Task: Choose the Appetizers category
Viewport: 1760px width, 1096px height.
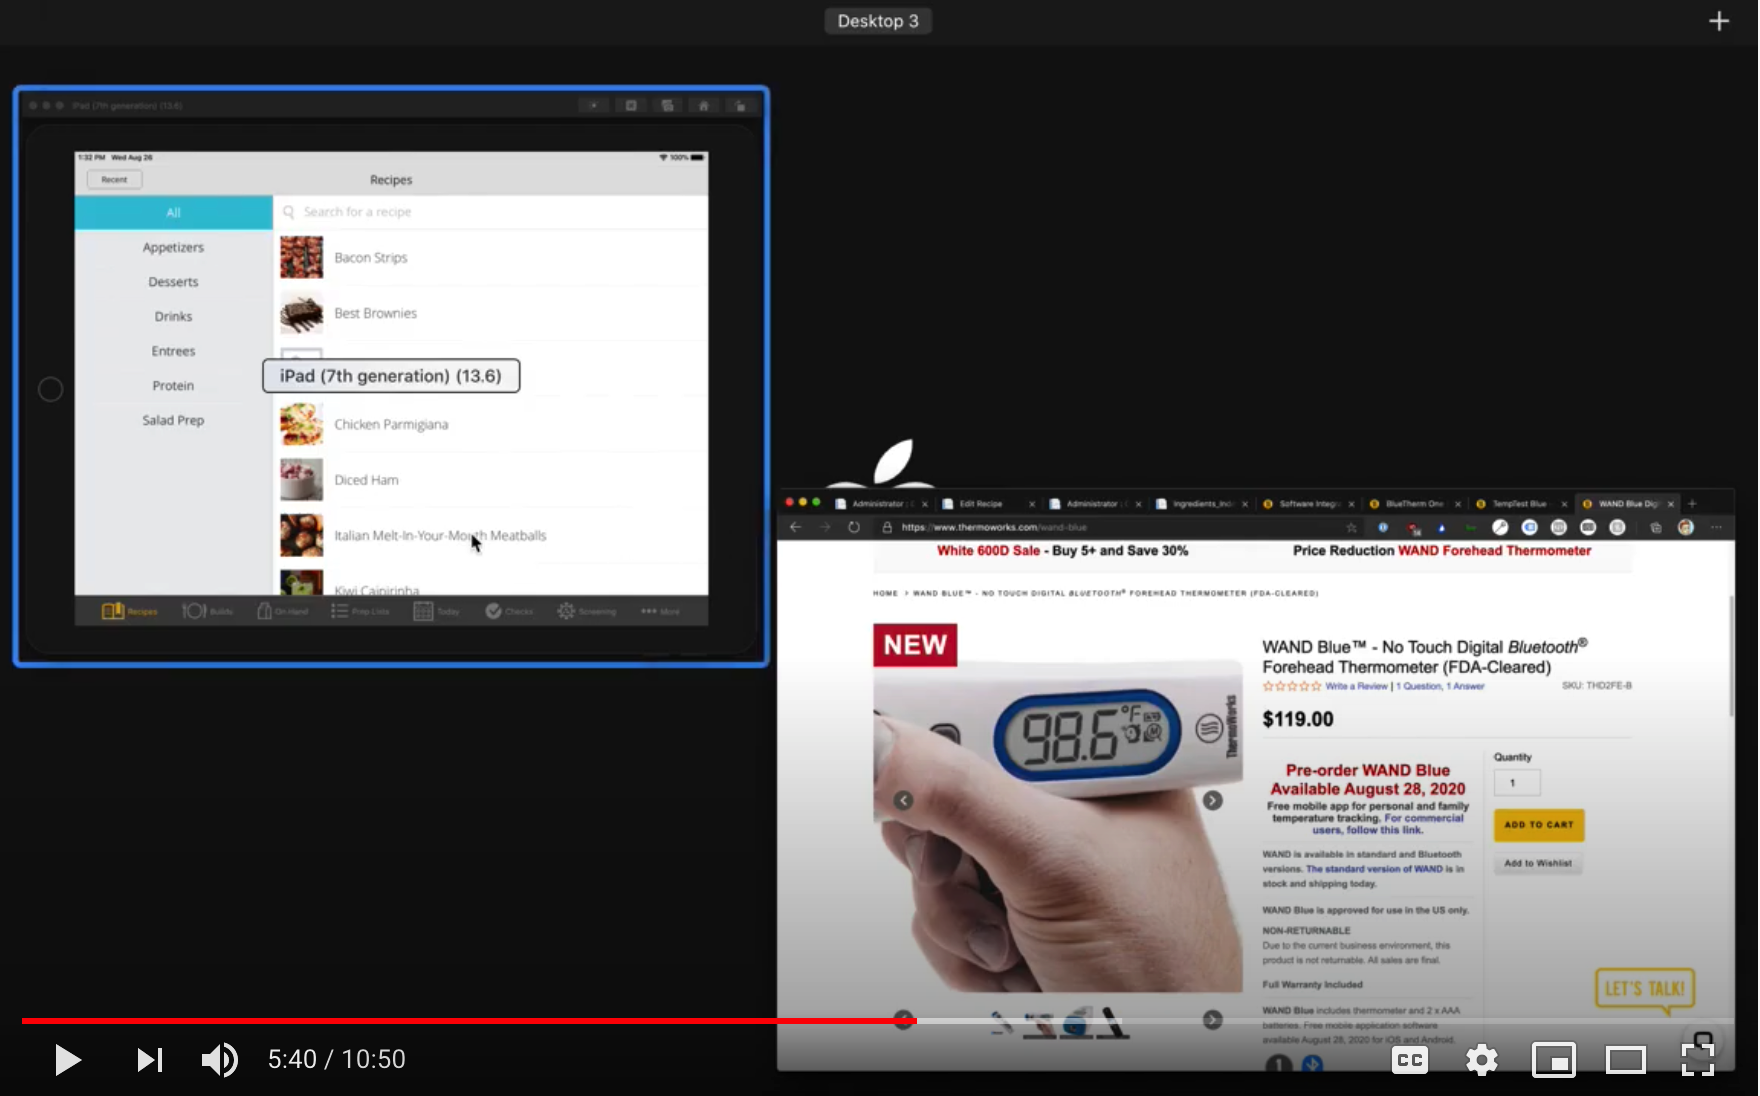Action: coord(173,247)
